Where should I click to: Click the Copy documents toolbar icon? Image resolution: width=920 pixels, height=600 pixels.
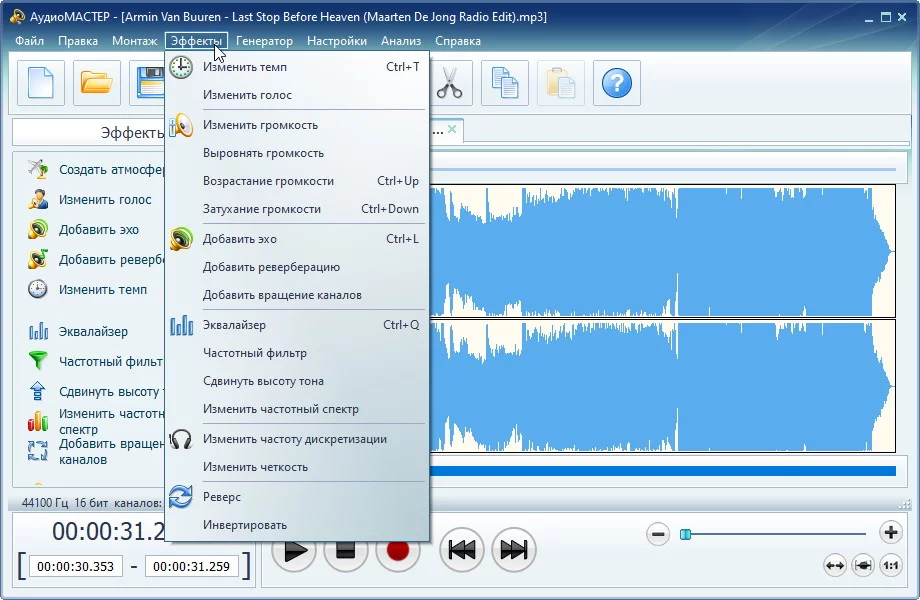(505, 83)
